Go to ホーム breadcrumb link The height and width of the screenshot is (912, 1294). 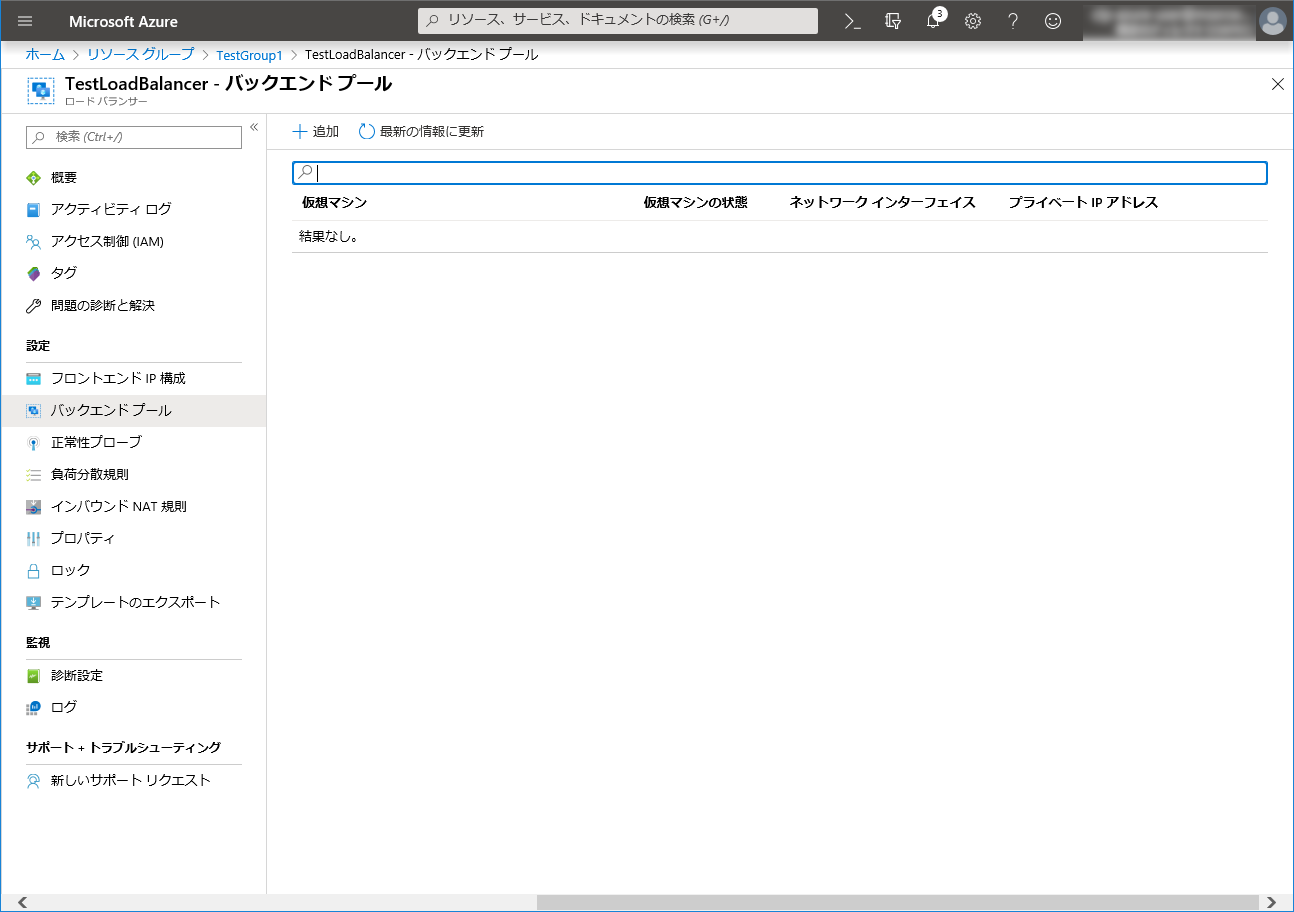click(x=45, y=54)
